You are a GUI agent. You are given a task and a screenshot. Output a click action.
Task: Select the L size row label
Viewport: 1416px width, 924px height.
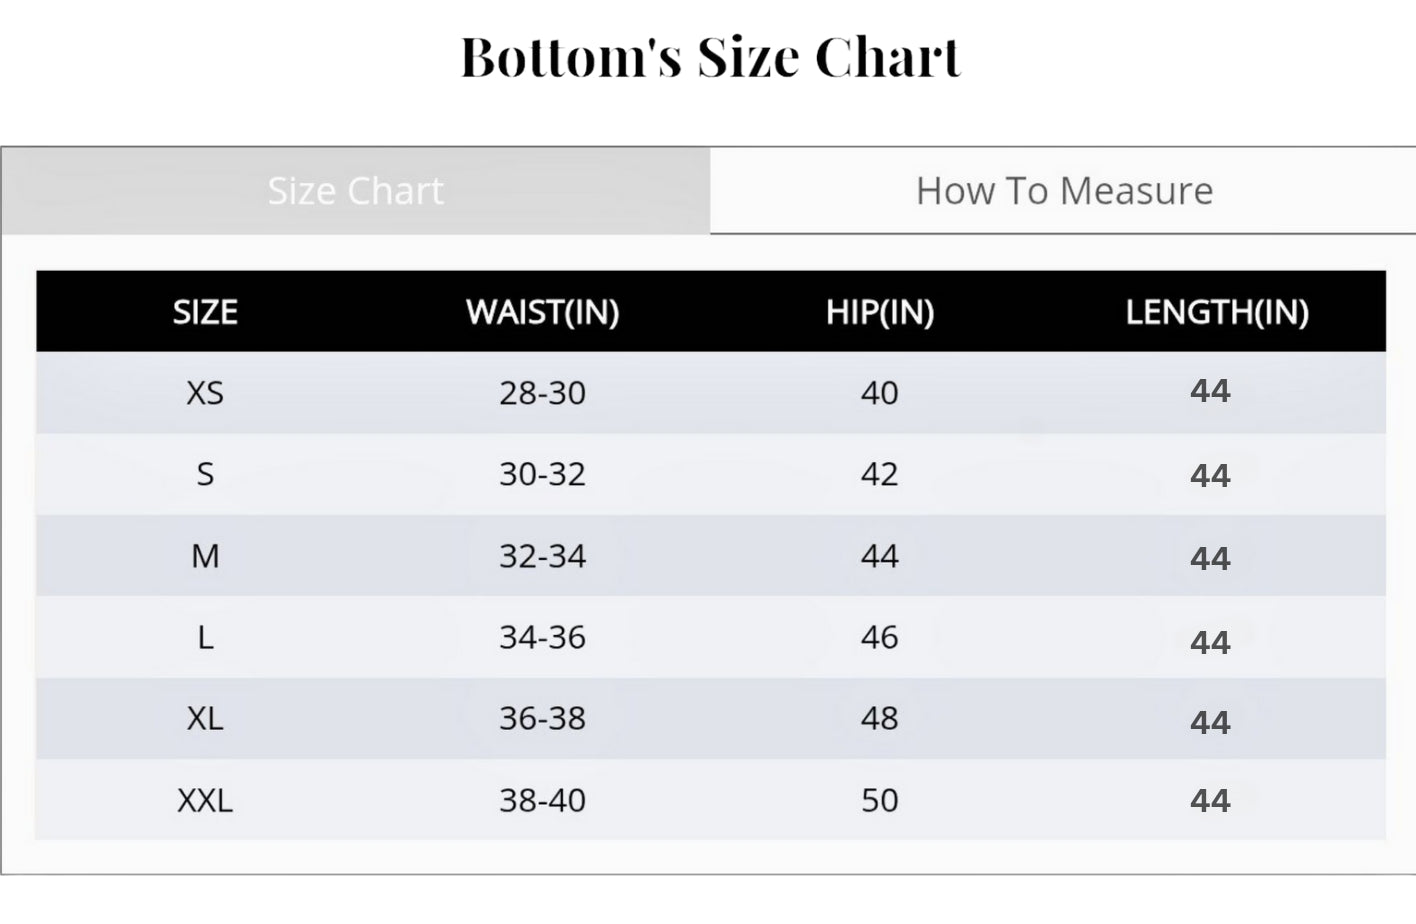point(205,637)
